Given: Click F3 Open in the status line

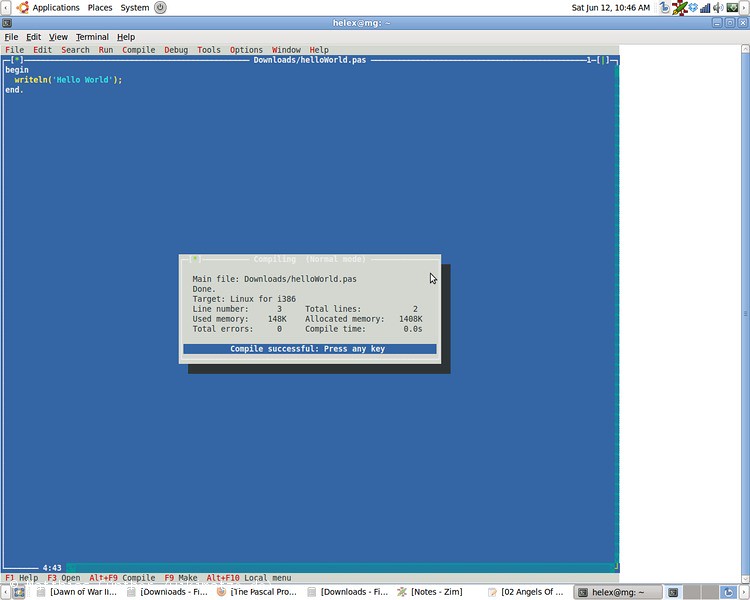Looking at the screenshot, I should pyautogui.click(x=64, y=578).
